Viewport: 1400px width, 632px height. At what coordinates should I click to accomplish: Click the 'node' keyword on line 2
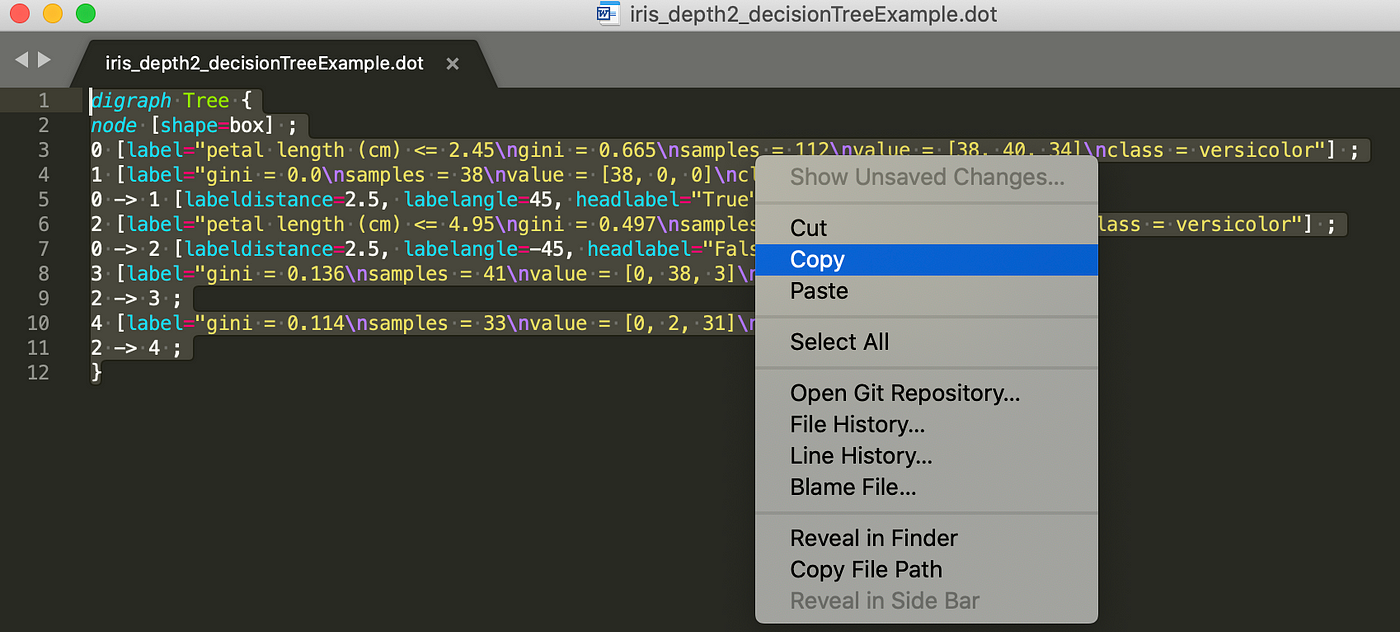[113, 126]
